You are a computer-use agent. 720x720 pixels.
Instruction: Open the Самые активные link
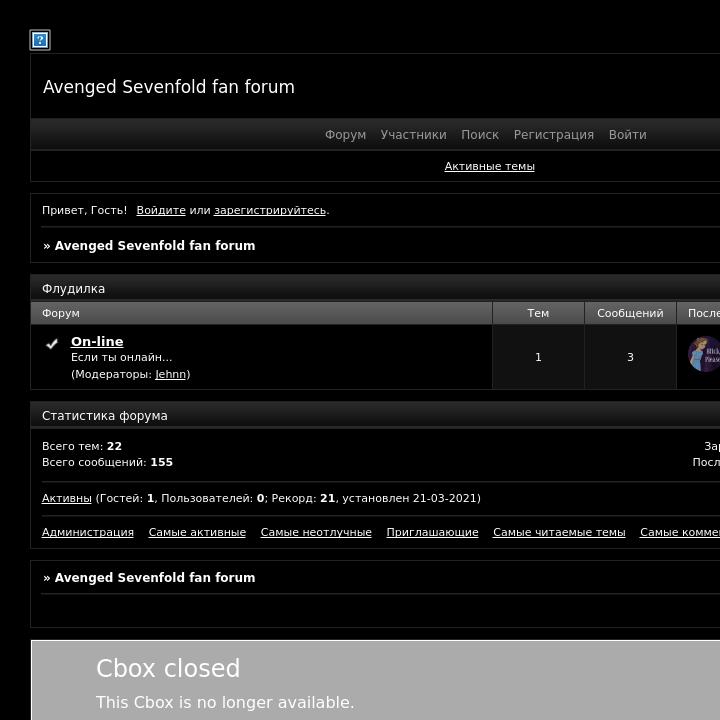(197, 532)
